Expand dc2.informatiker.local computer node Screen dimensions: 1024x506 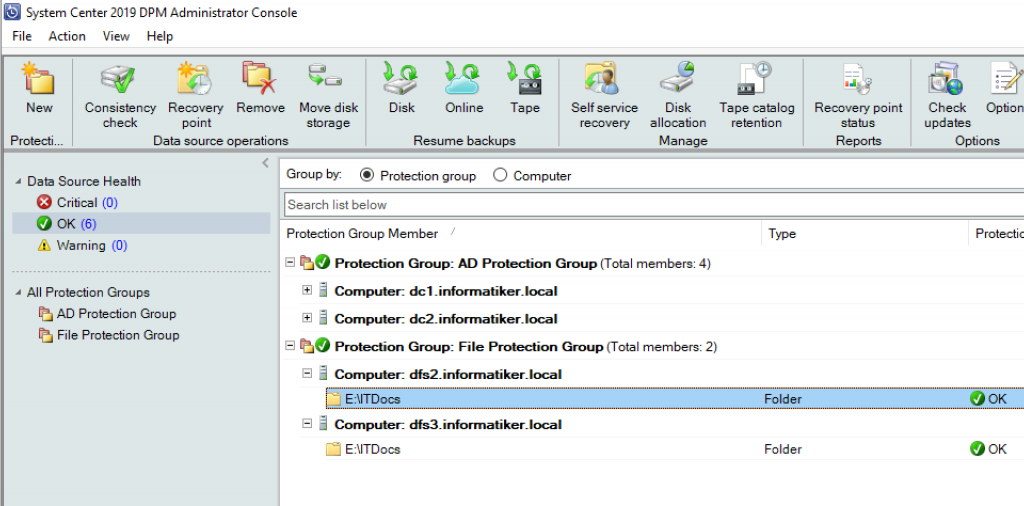(307, 318)
